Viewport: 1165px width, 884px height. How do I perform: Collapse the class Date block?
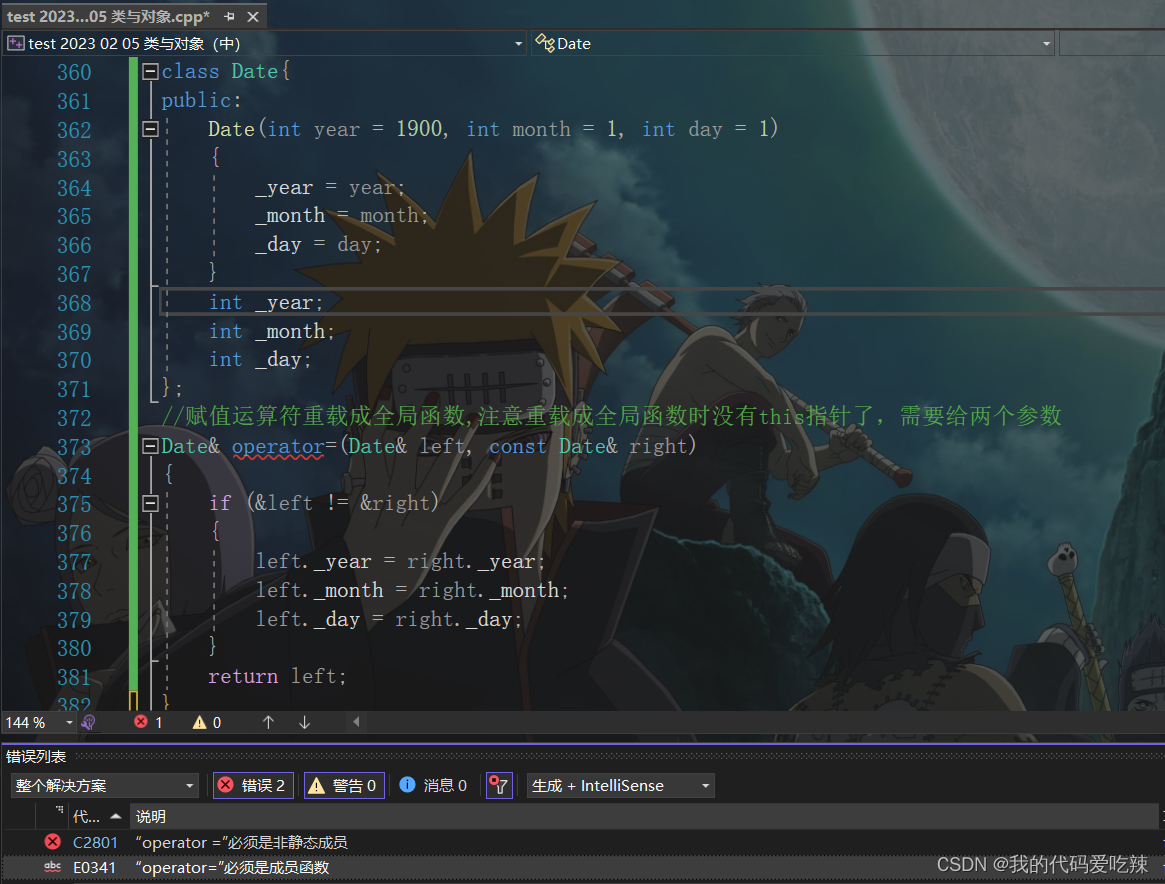[150, 71]
